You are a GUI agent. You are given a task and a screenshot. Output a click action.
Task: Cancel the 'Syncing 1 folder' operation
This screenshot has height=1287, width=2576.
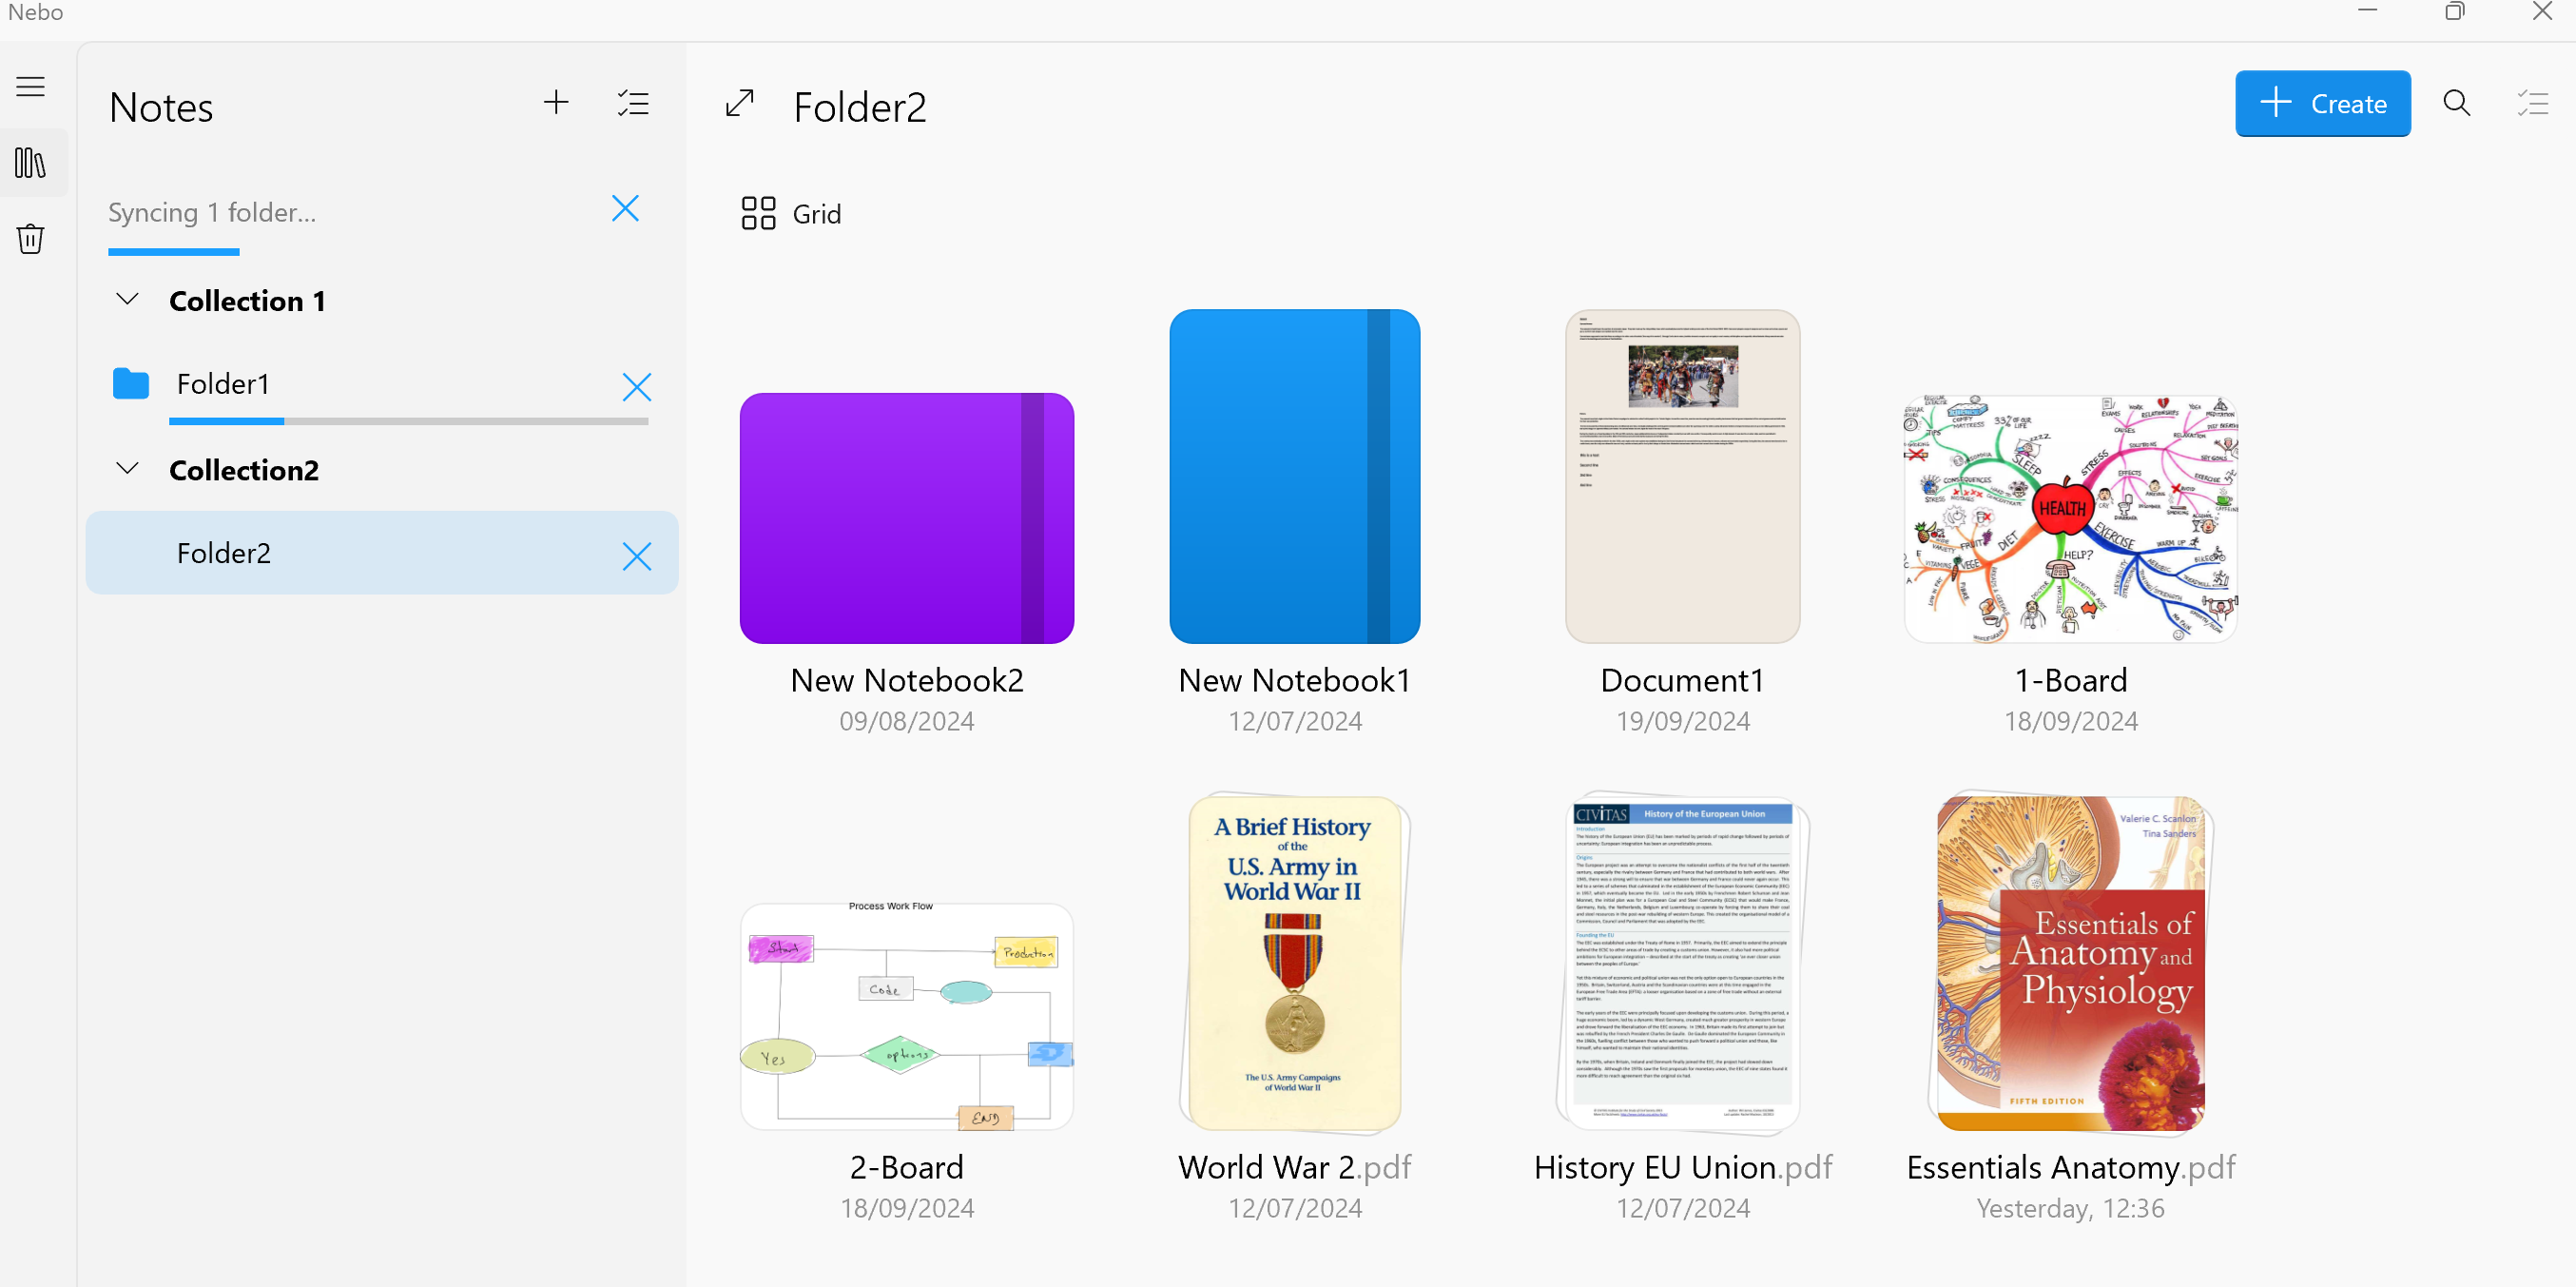(x=625, y=209)
